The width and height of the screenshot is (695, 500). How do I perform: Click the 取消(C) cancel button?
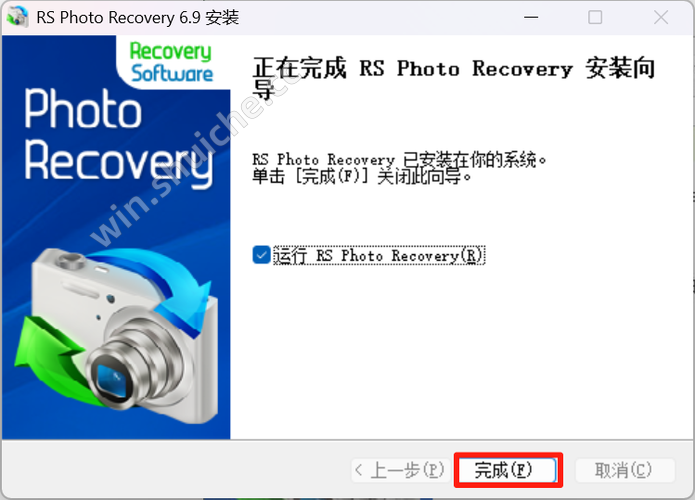pos(625,470)
